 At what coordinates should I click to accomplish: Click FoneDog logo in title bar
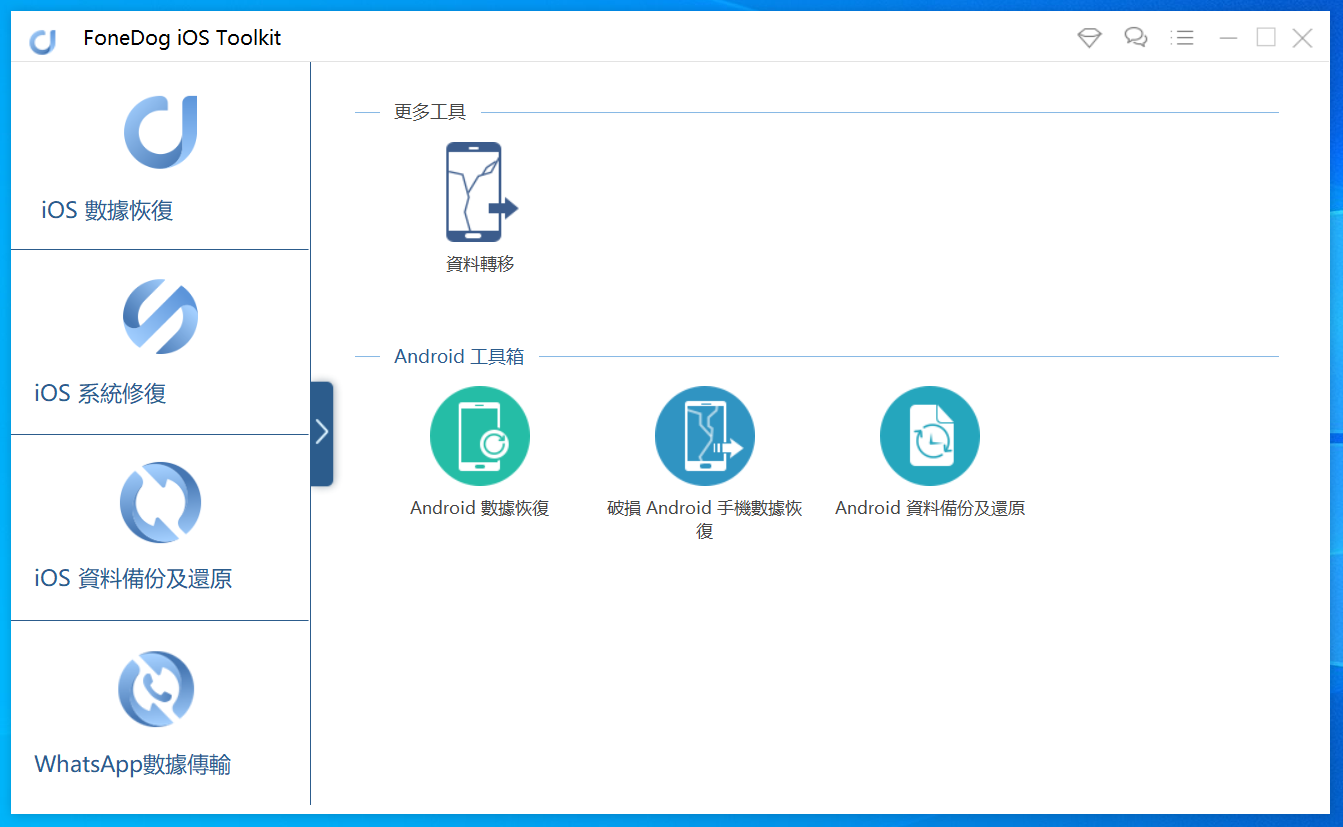[42, 40]
